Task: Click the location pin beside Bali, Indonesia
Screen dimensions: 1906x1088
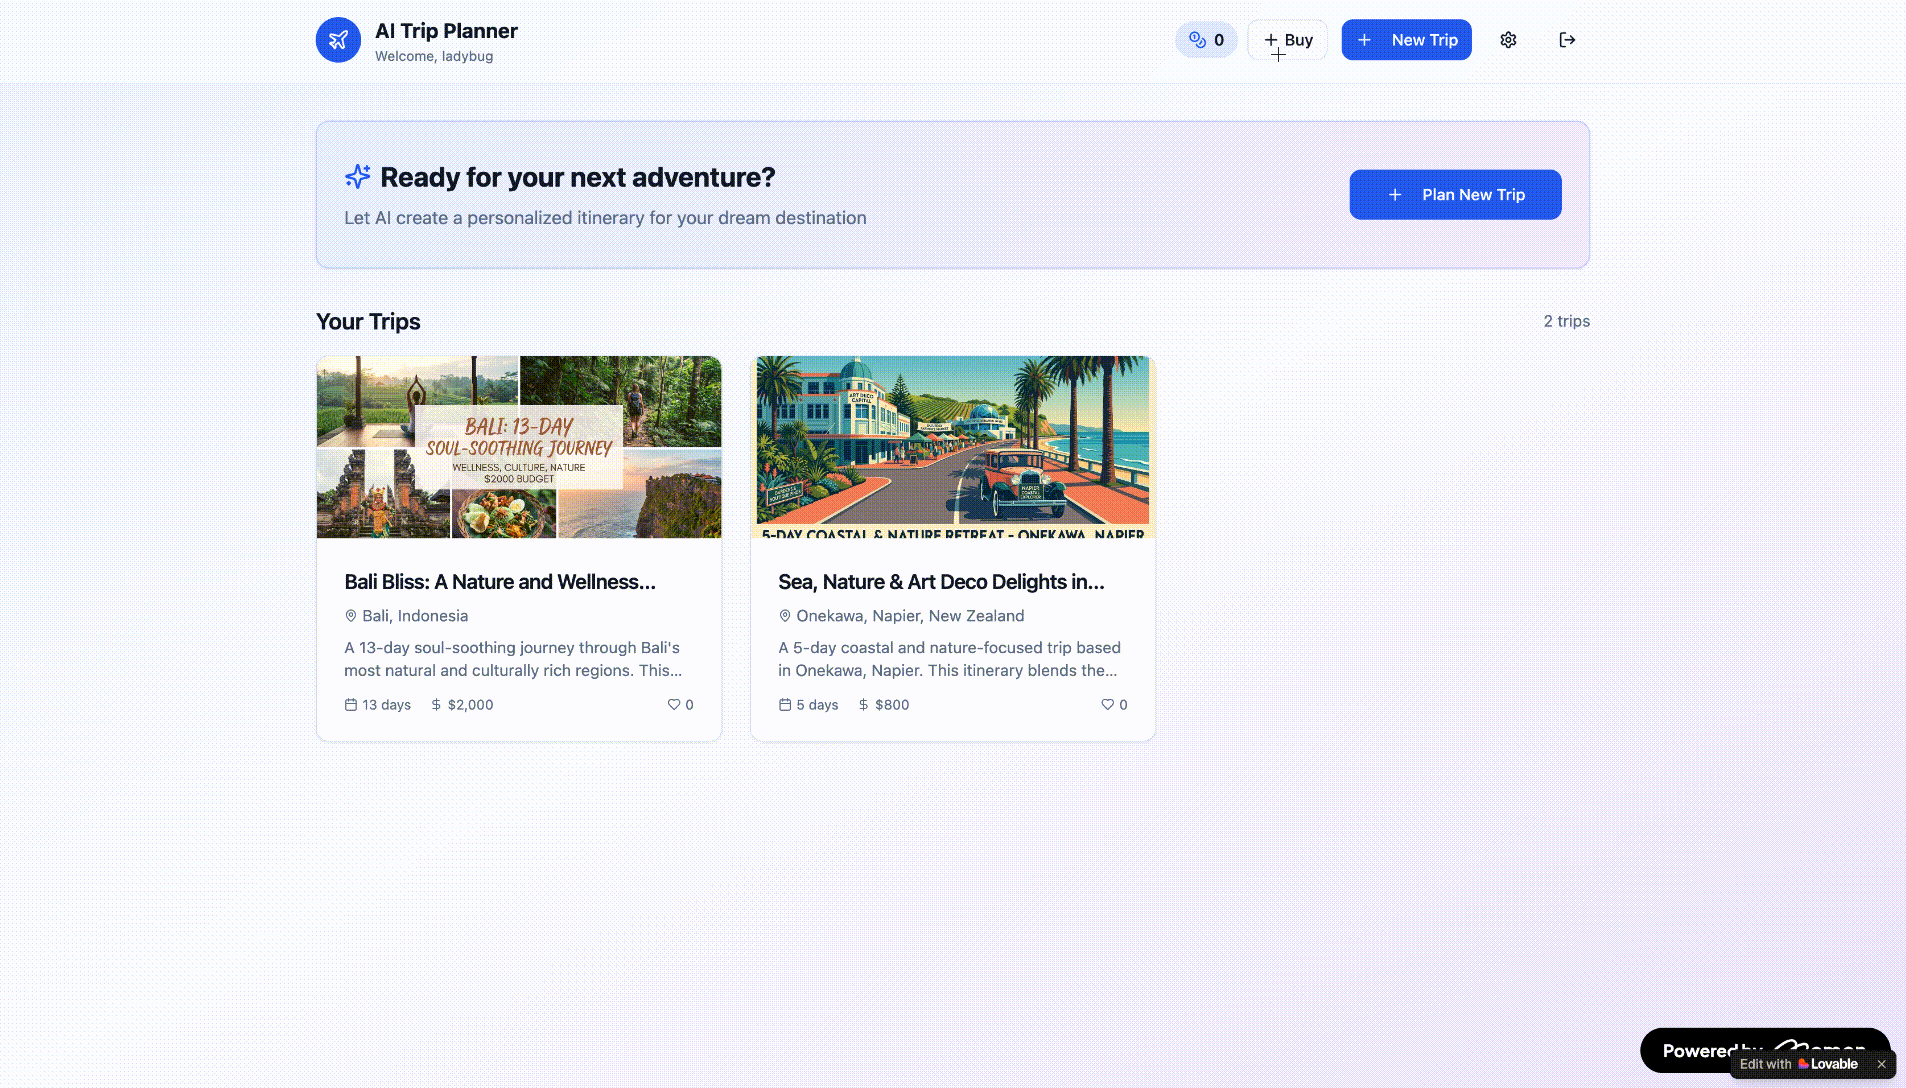Action: point(351,616)
